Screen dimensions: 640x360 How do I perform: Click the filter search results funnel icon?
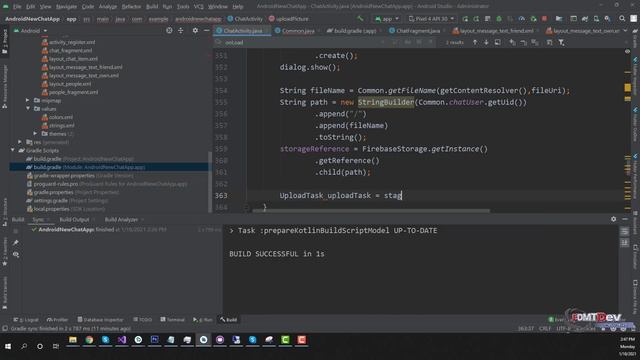click(x=561, y=42)
